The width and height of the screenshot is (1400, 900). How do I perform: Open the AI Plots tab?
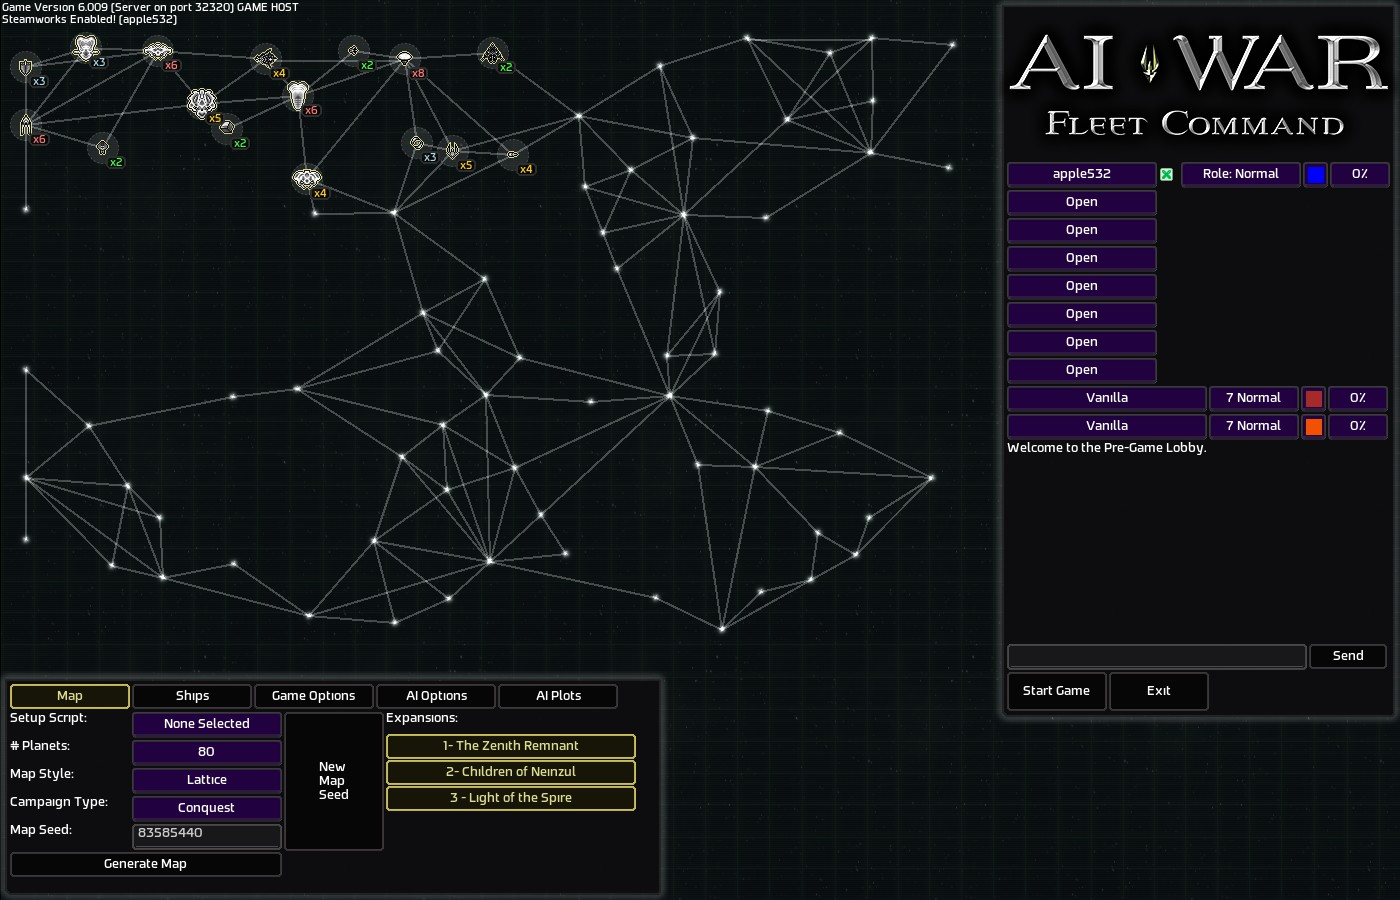click(x=558, y=696)
